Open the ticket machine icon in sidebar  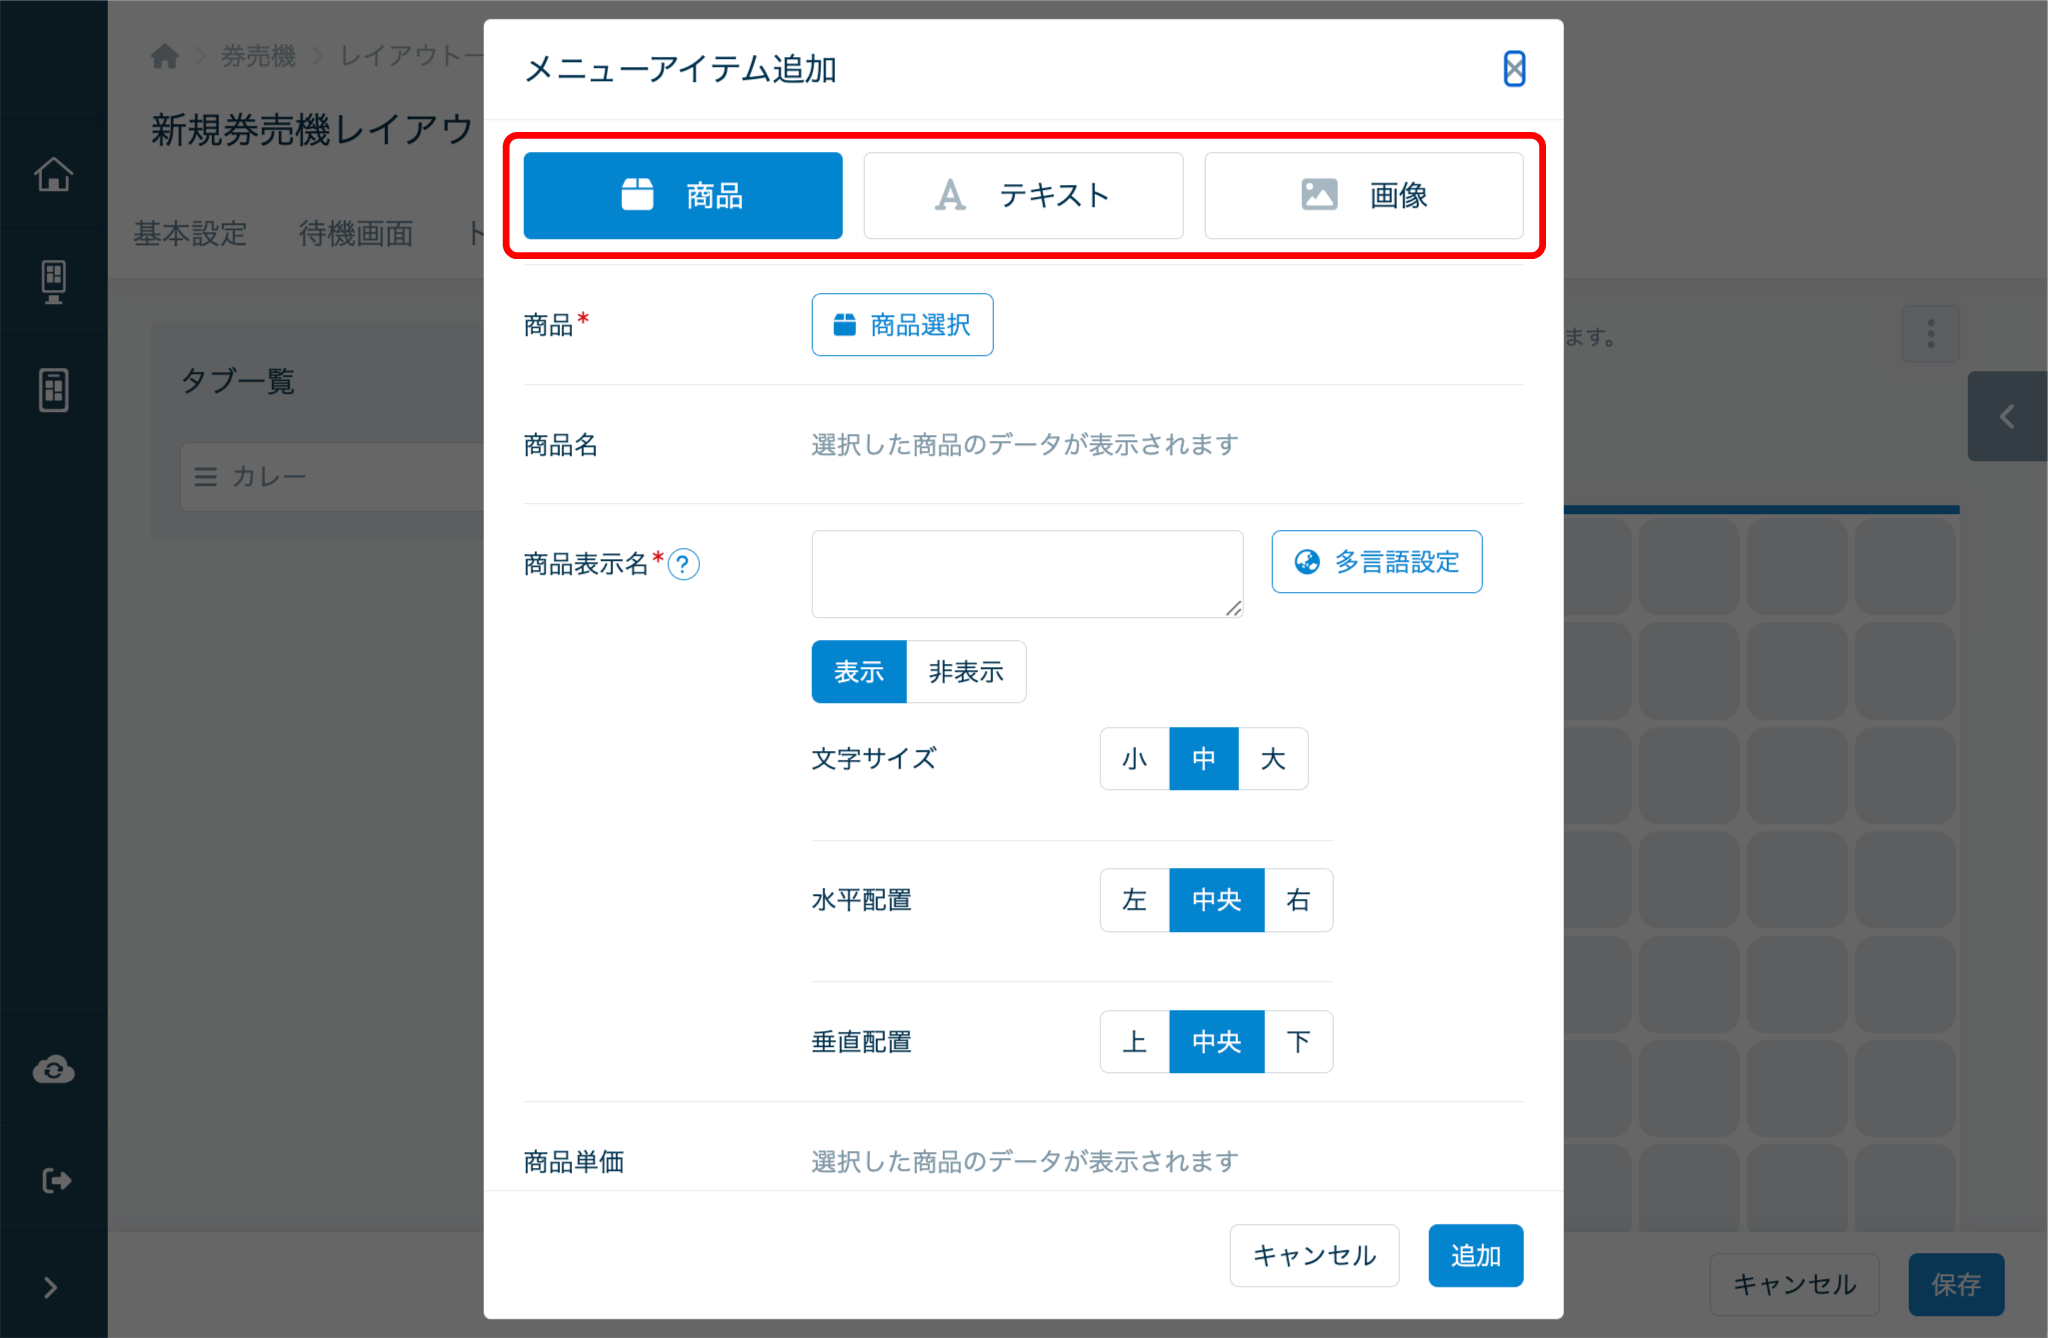pyautogui.click(x=53, y=281)
